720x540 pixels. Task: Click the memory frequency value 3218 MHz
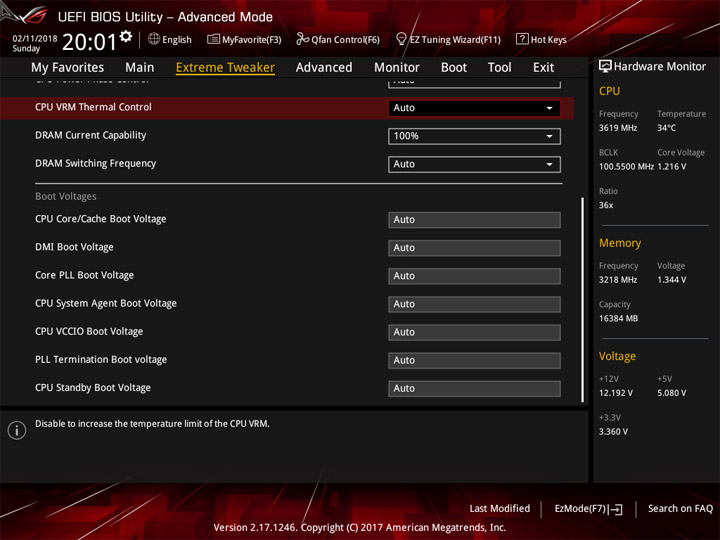[x=618, y=280]
